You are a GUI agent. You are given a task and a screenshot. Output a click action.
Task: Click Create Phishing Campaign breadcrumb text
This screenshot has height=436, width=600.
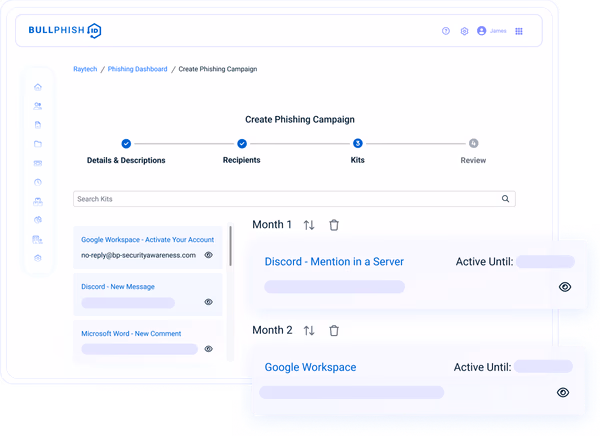tap(218, 69)
